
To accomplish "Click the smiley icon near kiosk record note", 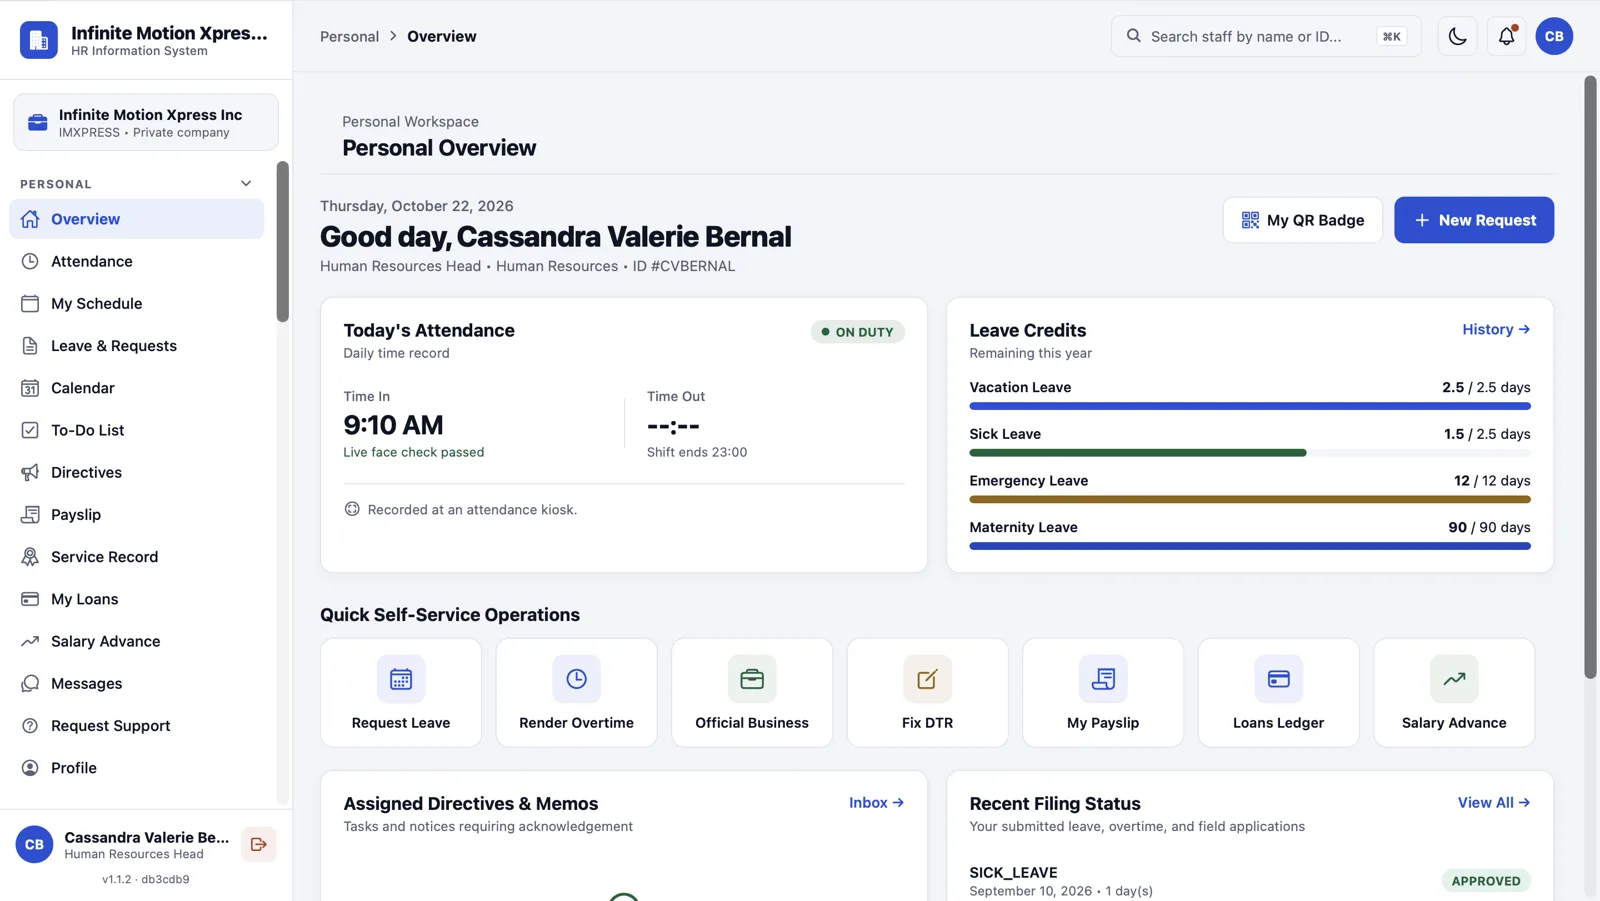I will tap(352, 509).
